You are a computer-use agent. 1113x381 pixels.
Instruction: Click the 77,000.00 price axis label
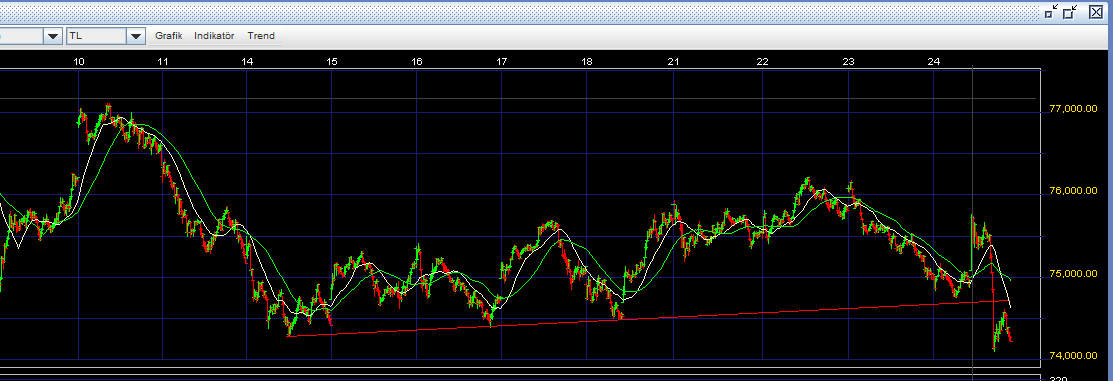[1073, 109]
